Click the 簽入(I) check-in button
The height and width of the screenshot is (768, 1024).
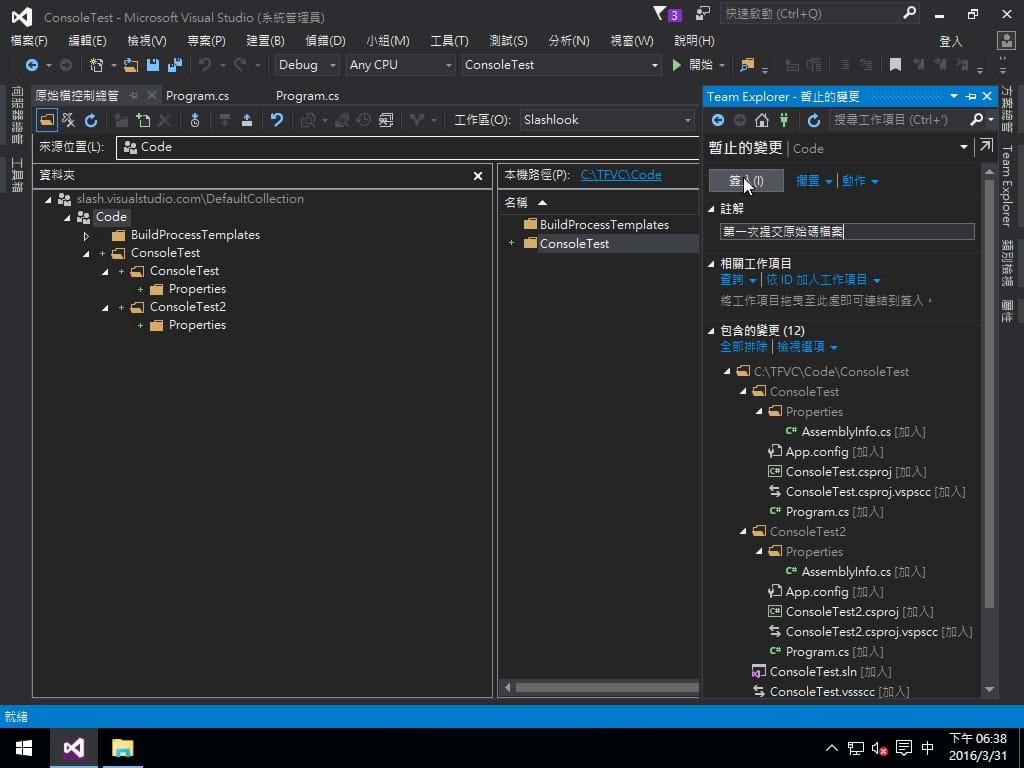click(x=746, y=181)
